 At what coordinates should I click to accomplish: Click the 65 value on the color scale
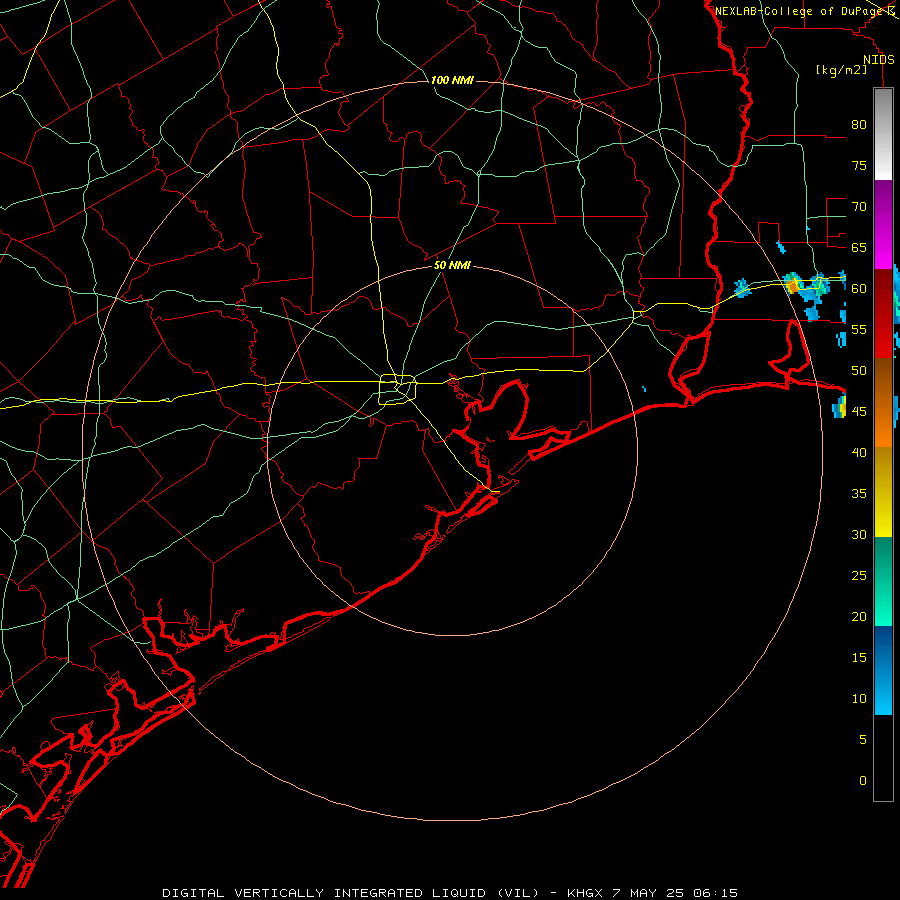click(x=859, y=247)
